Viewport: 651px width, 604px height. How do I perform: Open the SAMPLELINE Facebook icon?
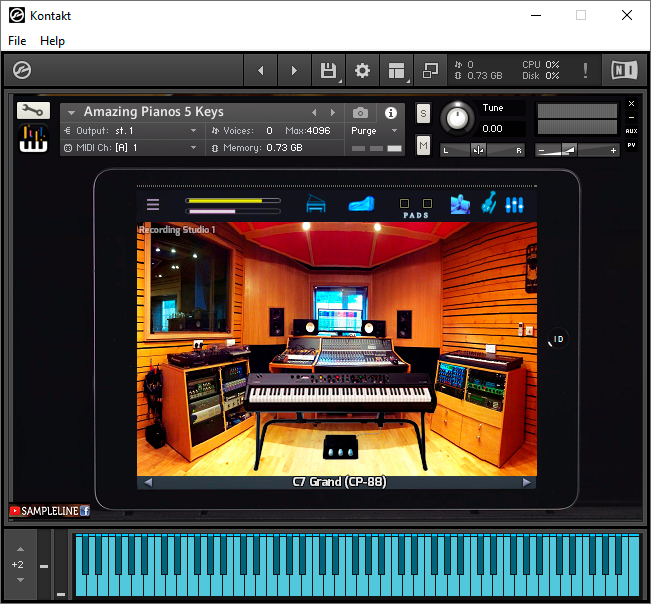[x=85, y=511]
